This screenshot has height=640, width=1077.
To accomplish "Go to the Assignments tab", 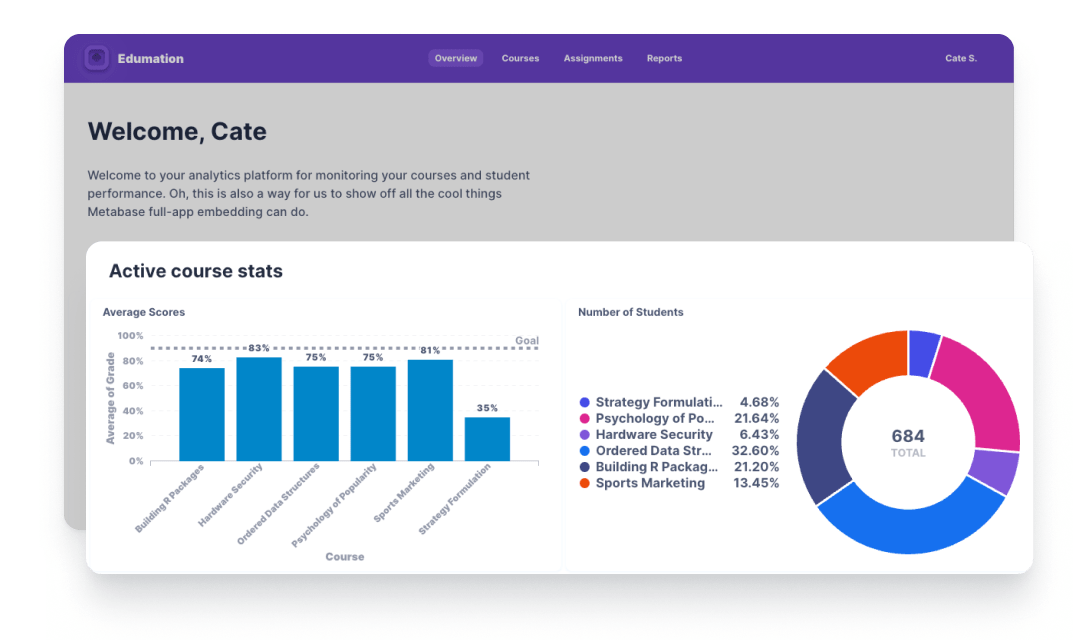I will coord(593,58).
